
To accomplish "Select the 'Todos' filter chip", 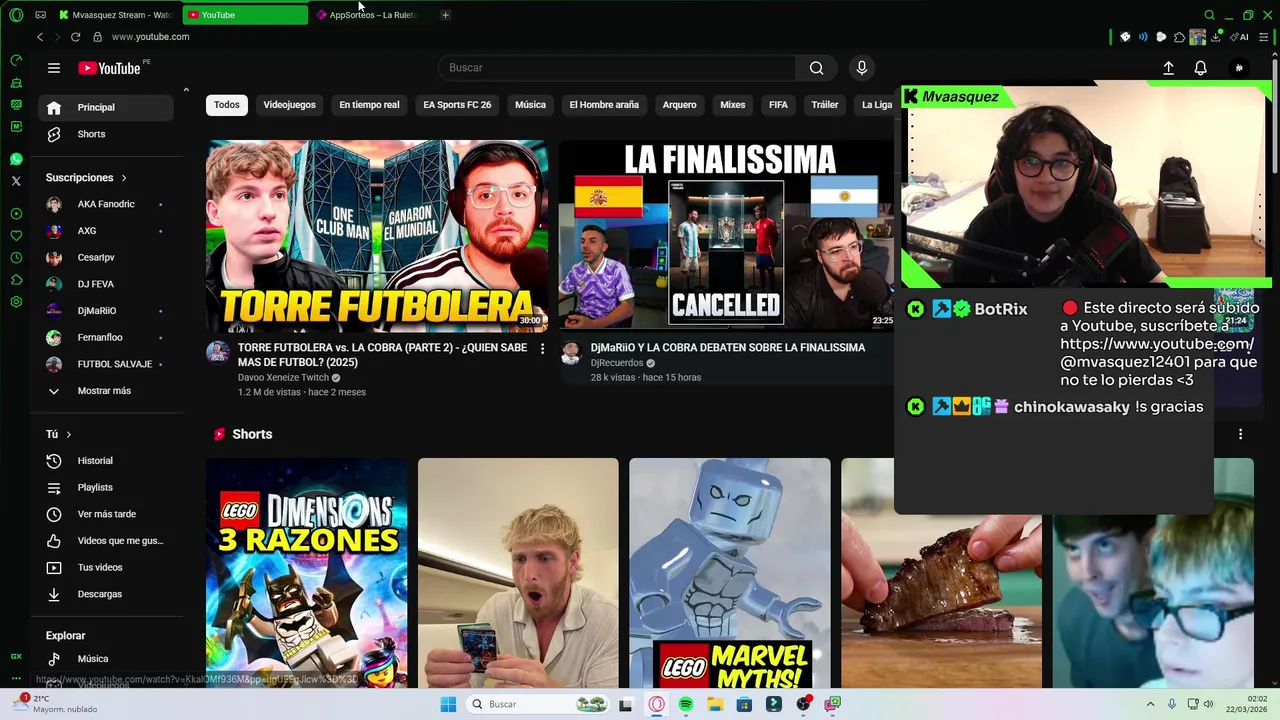I will tap(227, 105).
